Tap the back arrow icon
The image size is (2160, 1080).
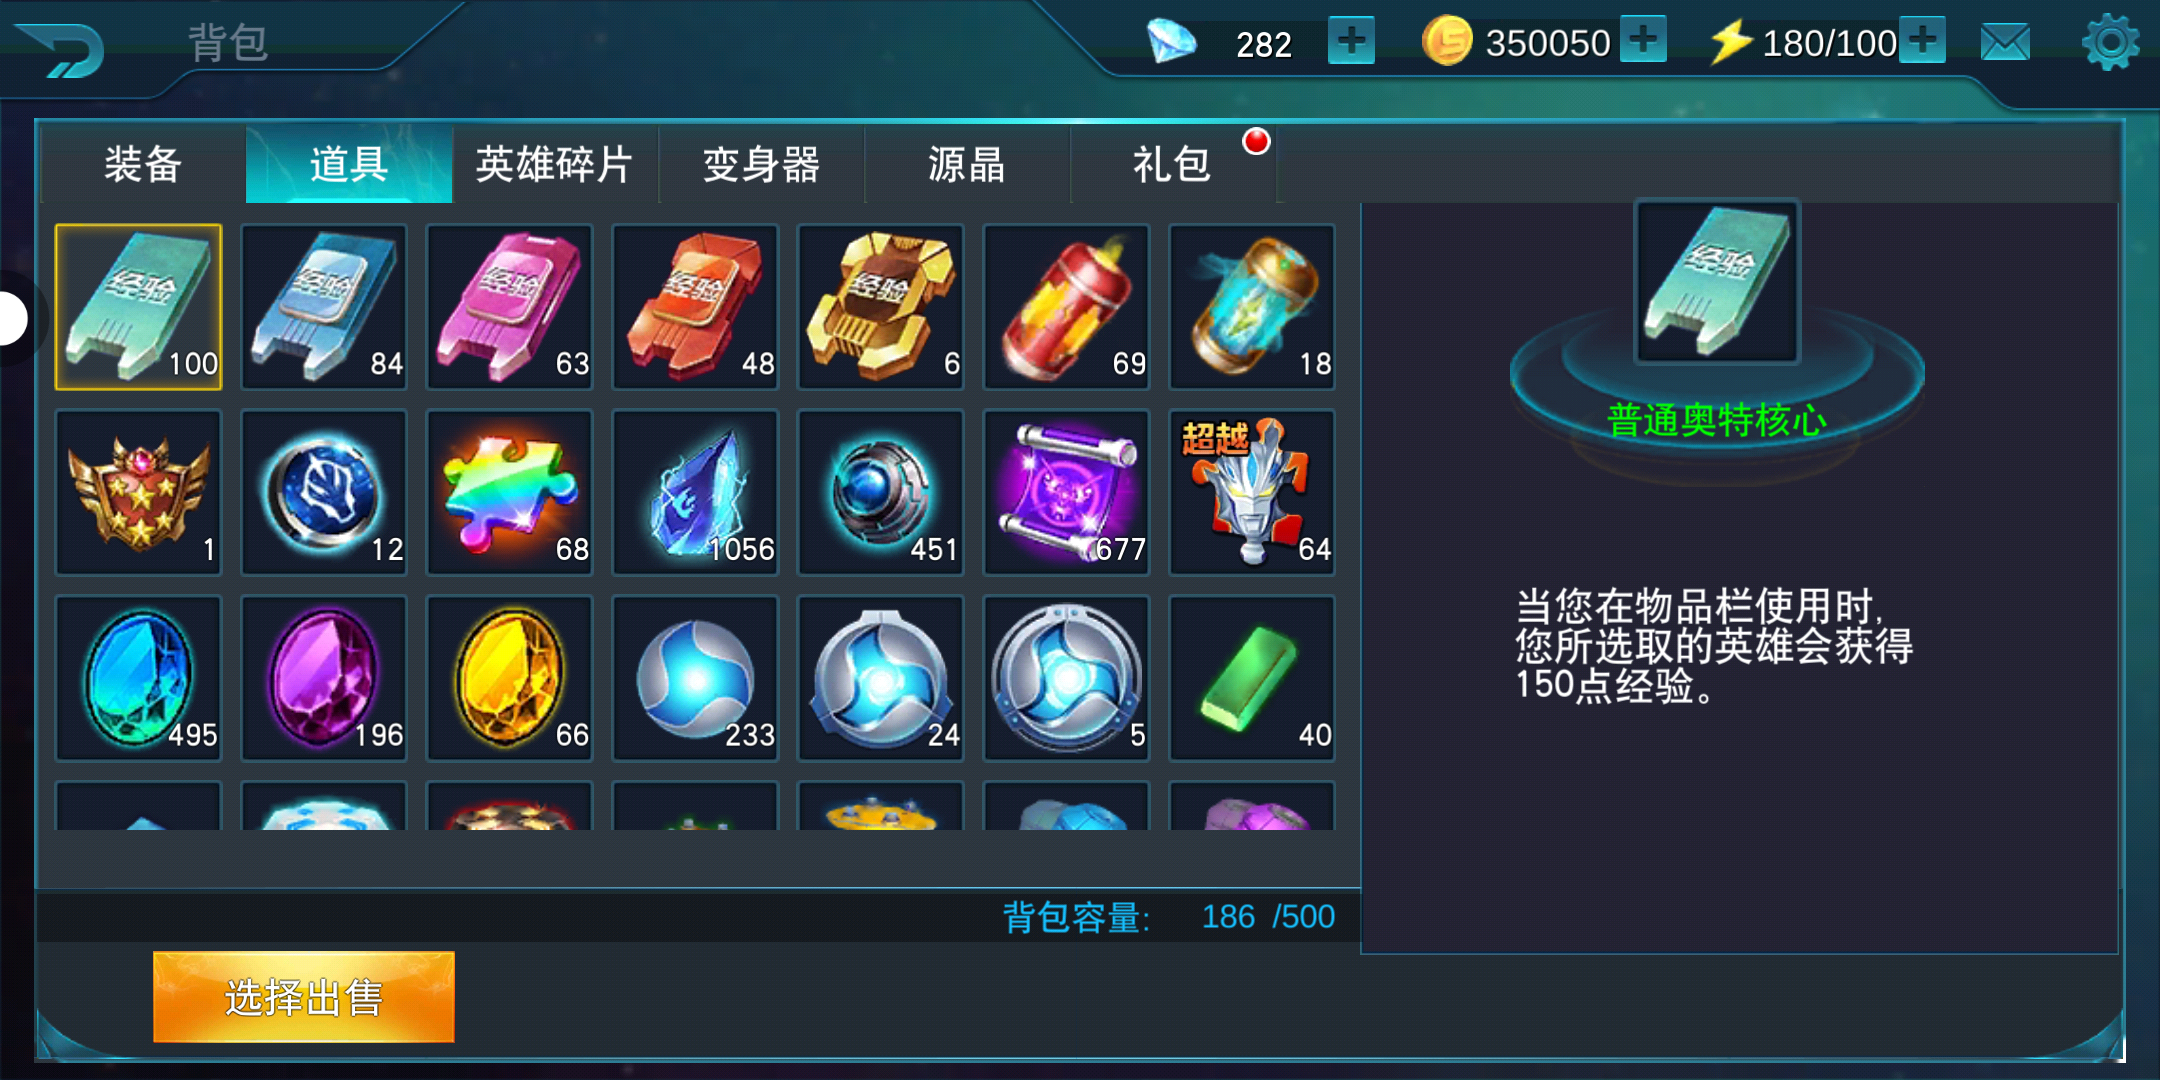[x=62, y=50]
